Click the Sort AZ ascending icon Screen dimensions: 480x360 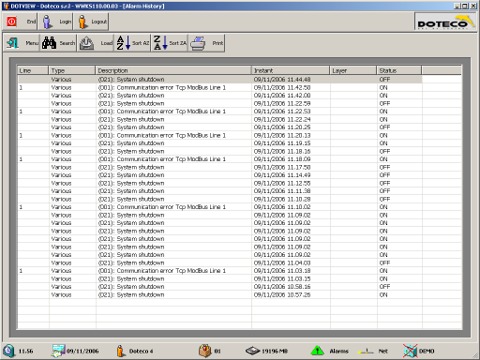point(123,43)
